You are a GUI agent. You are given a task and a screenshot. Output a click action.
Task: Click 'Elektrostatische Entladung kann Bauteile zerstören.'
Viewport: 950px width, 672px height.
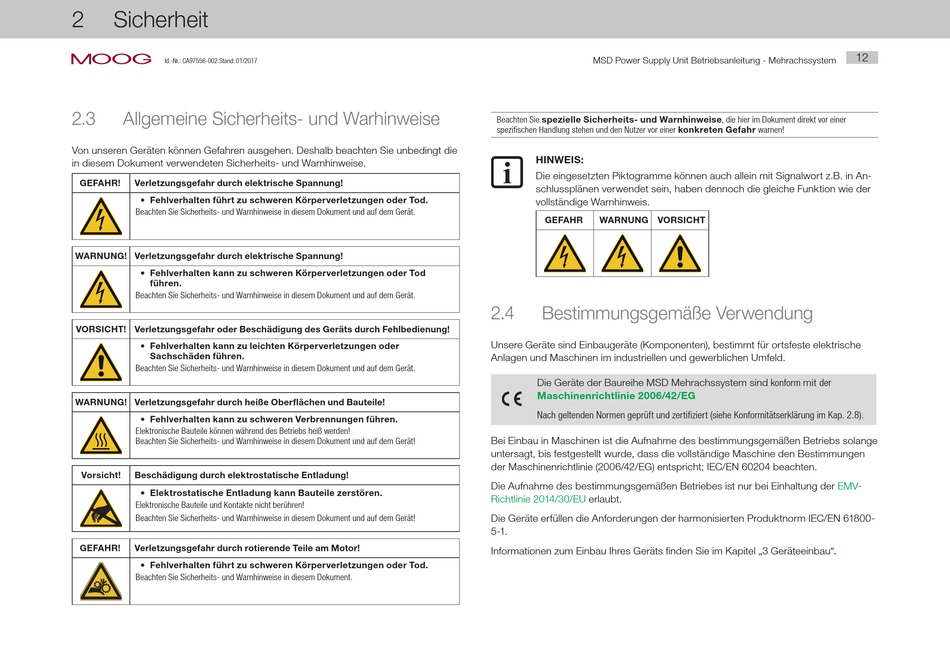coord(266,493)
